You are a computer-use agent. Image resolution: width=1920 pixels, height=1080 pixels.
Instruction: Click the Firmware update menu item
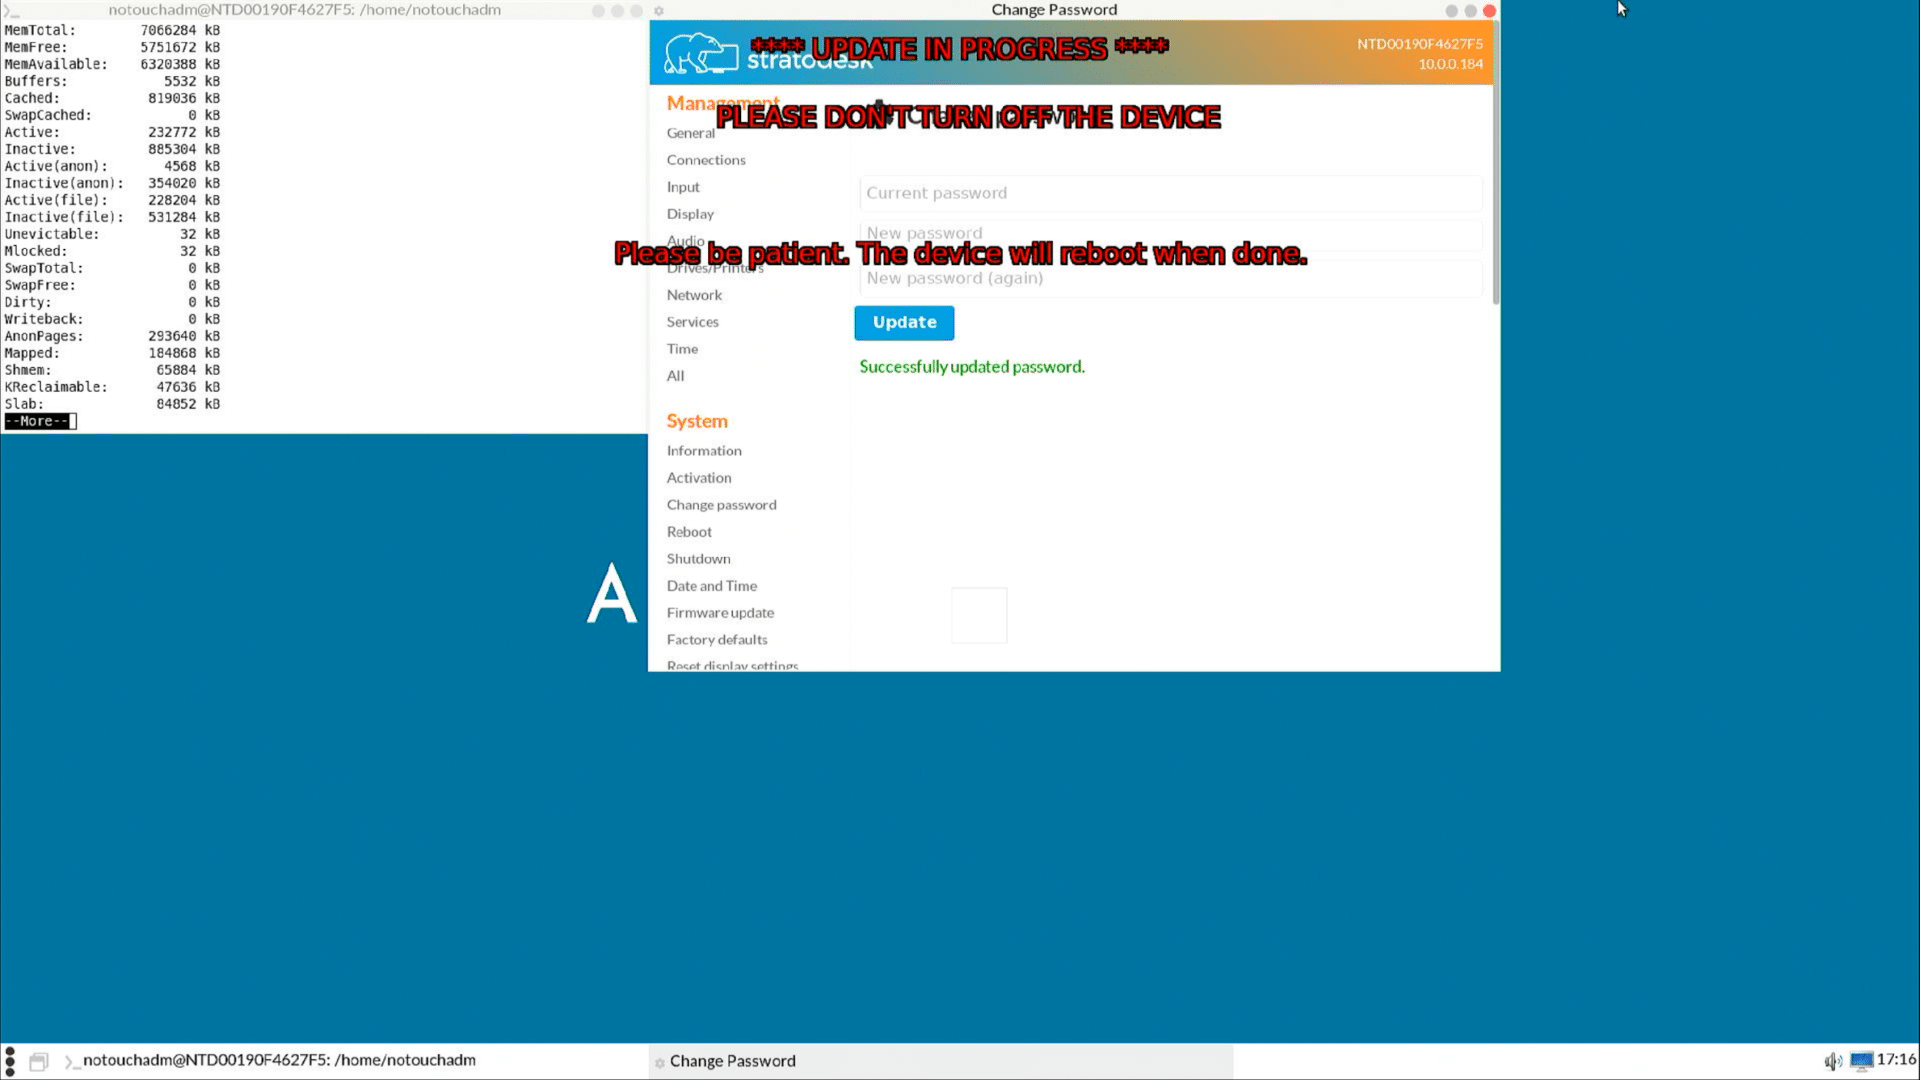coord(721,611)
